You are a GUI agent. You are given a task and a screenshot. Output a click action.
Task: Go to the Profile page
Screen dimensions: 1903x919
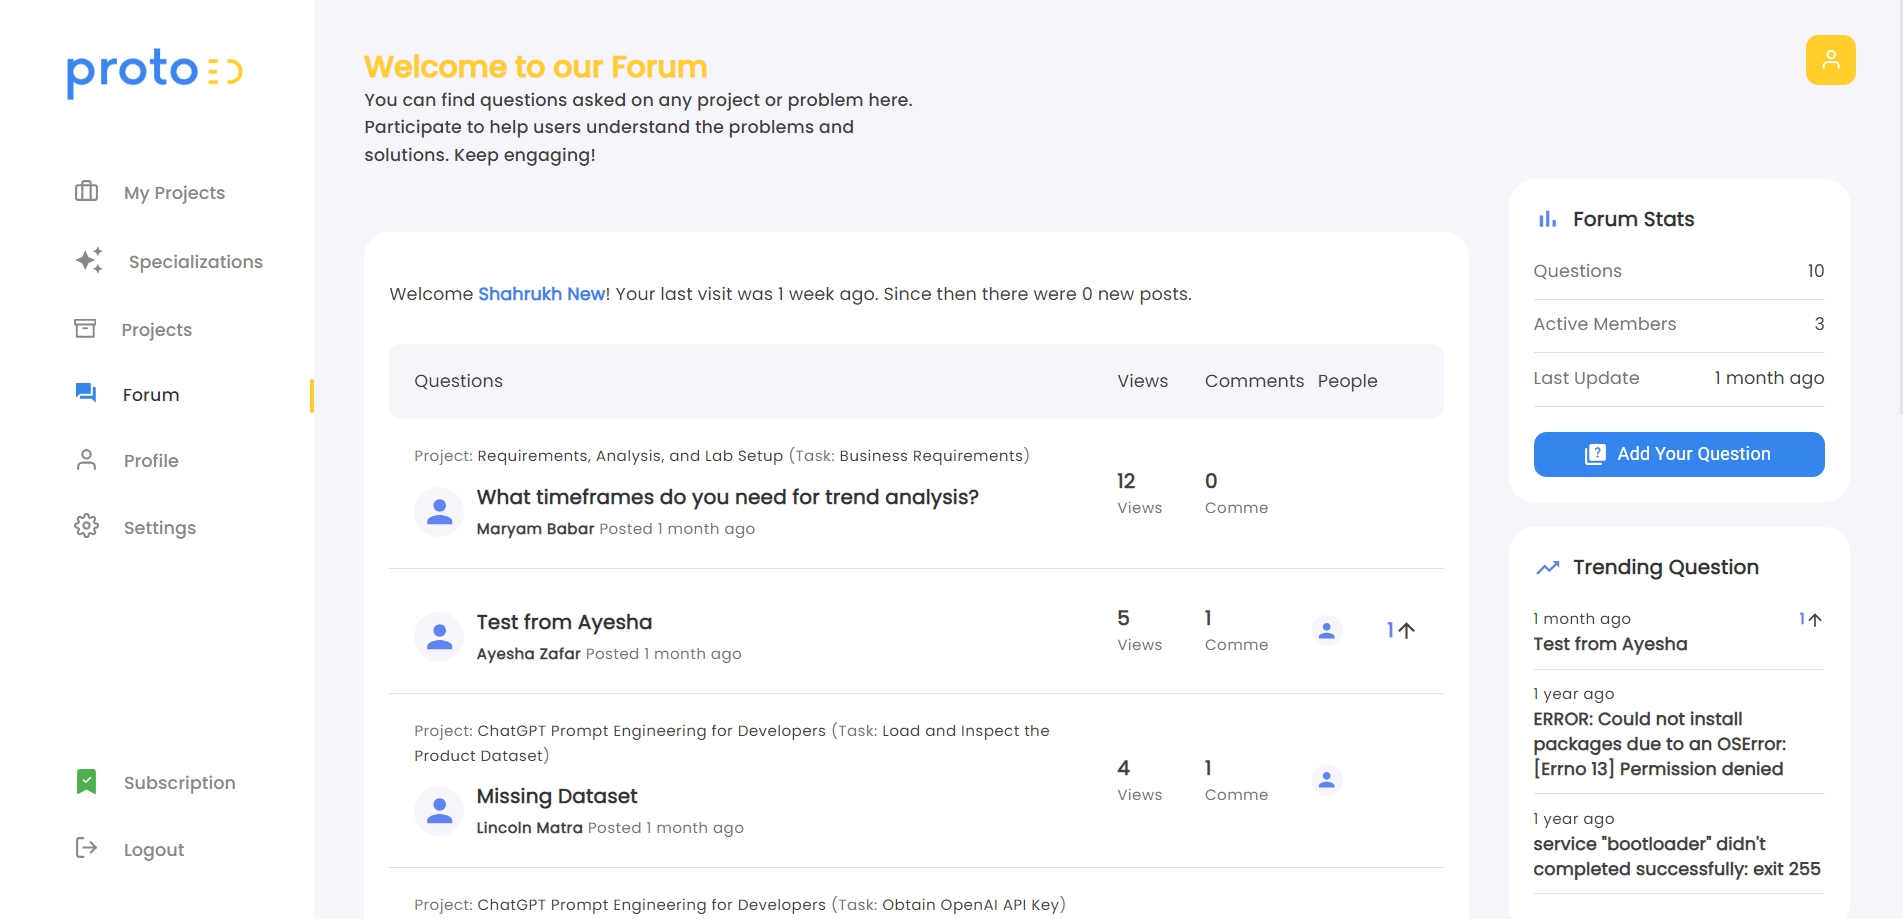(x=151, y=461)
